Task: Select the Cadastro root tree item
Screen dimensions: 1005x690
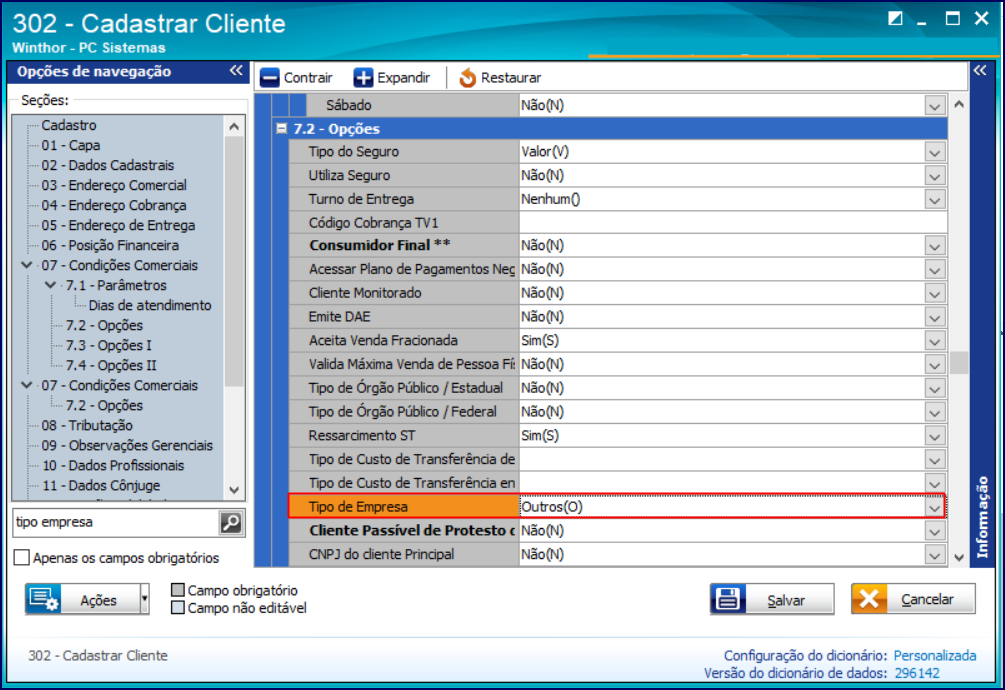Action: (x=69, y=126)
